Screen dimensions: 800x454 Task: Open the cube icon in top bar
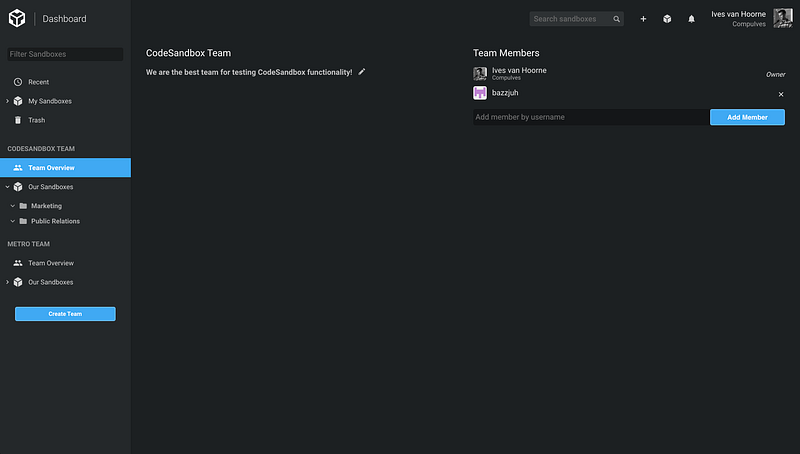coord(667,19)
